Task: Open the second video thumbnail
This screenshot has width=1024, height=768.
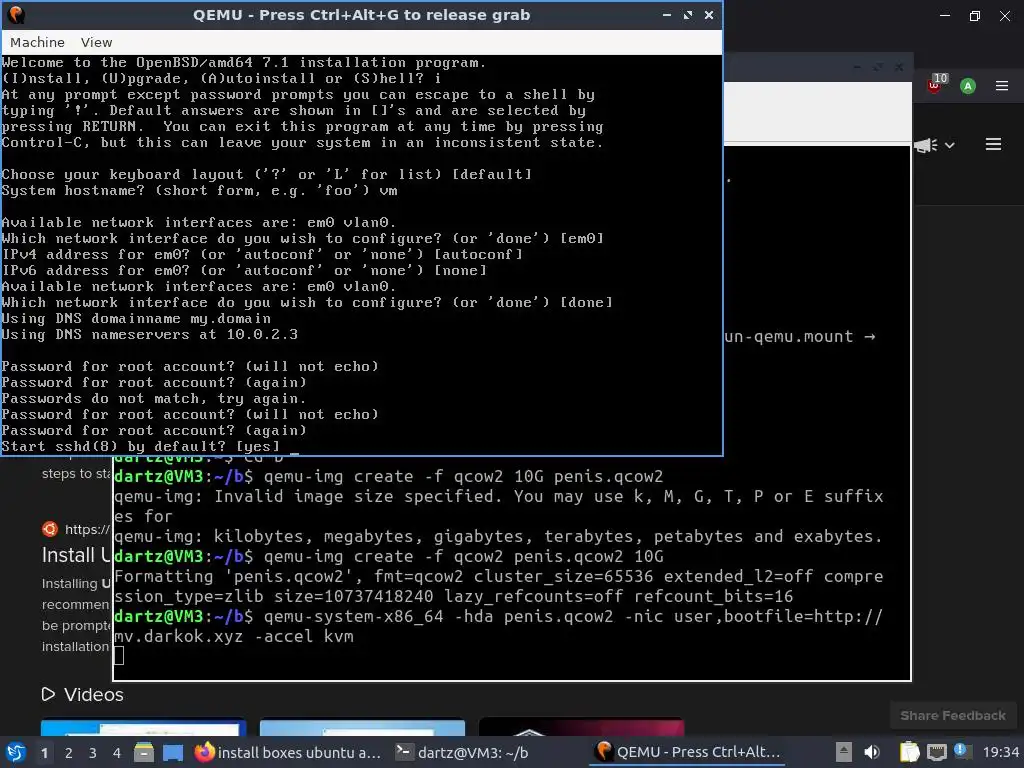Action: point(362,727)
